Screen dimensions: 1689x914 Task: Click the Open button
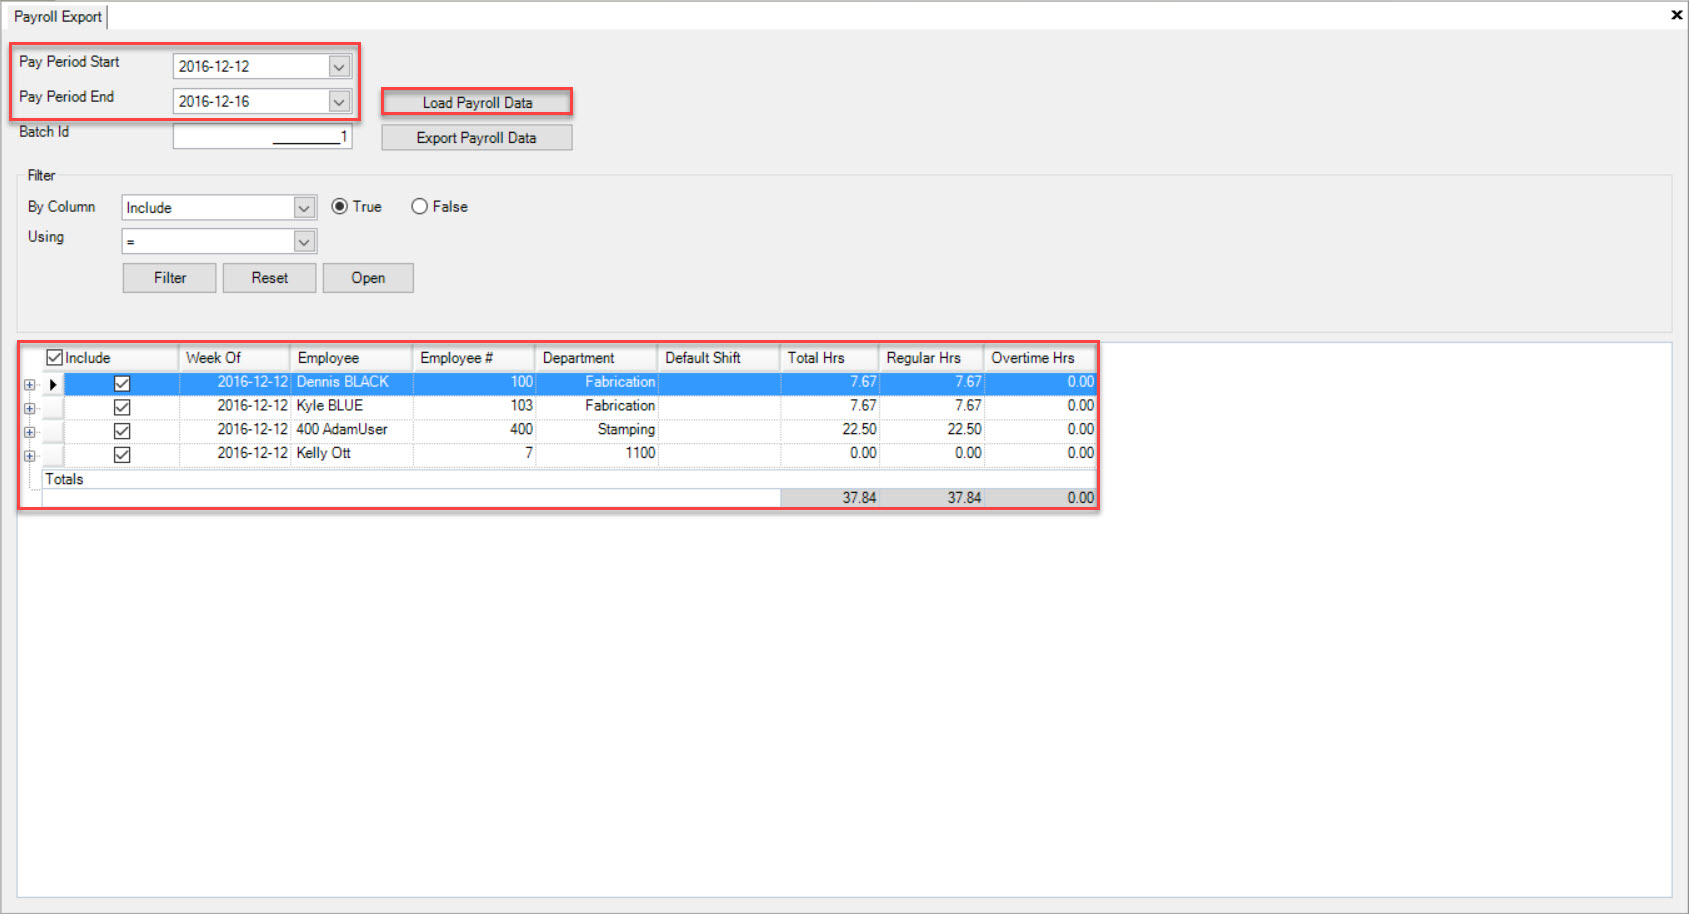[x=368, y=278]
